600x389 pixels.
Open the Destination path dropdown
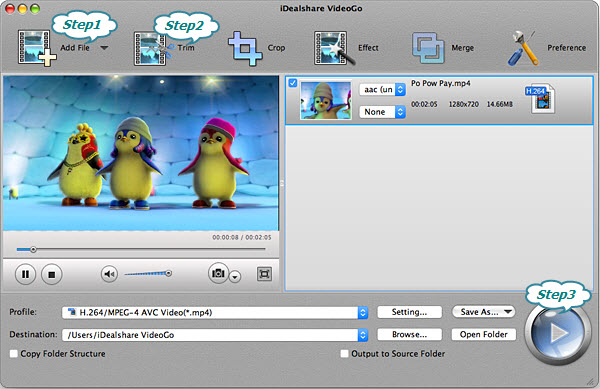coord(215,335)
